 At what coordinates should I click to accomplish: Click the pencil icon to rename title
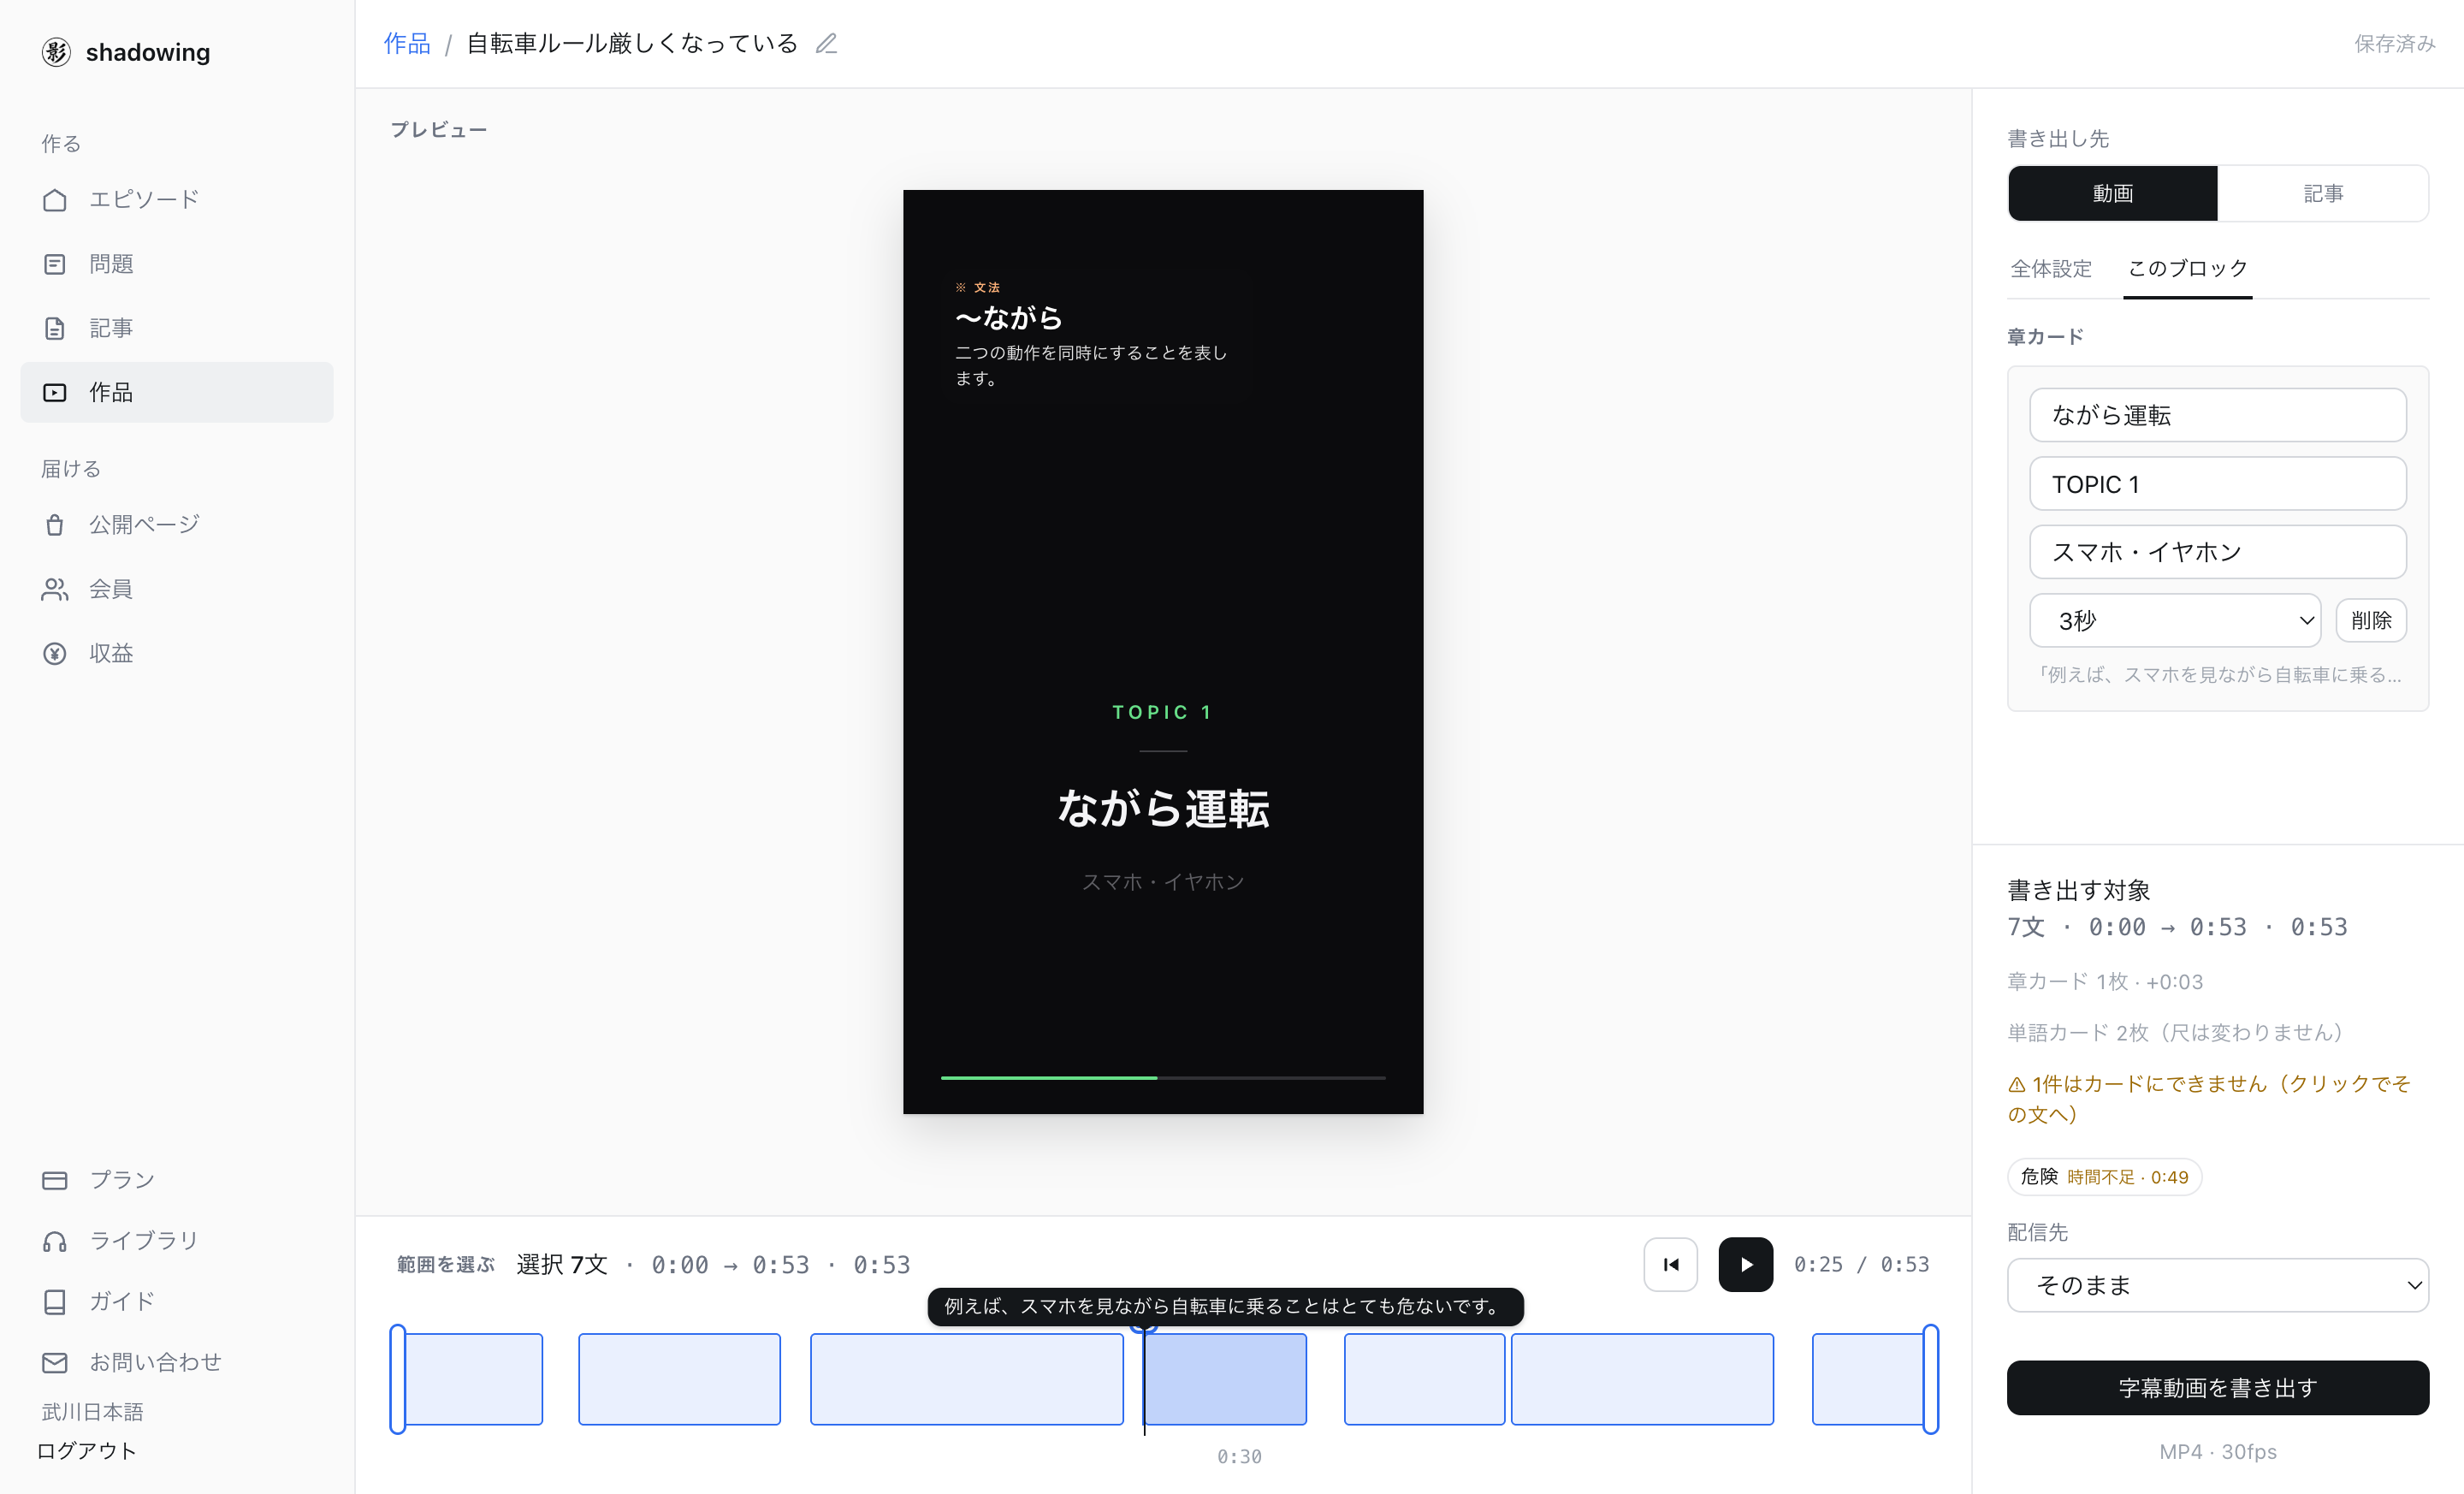coord(826,44)
